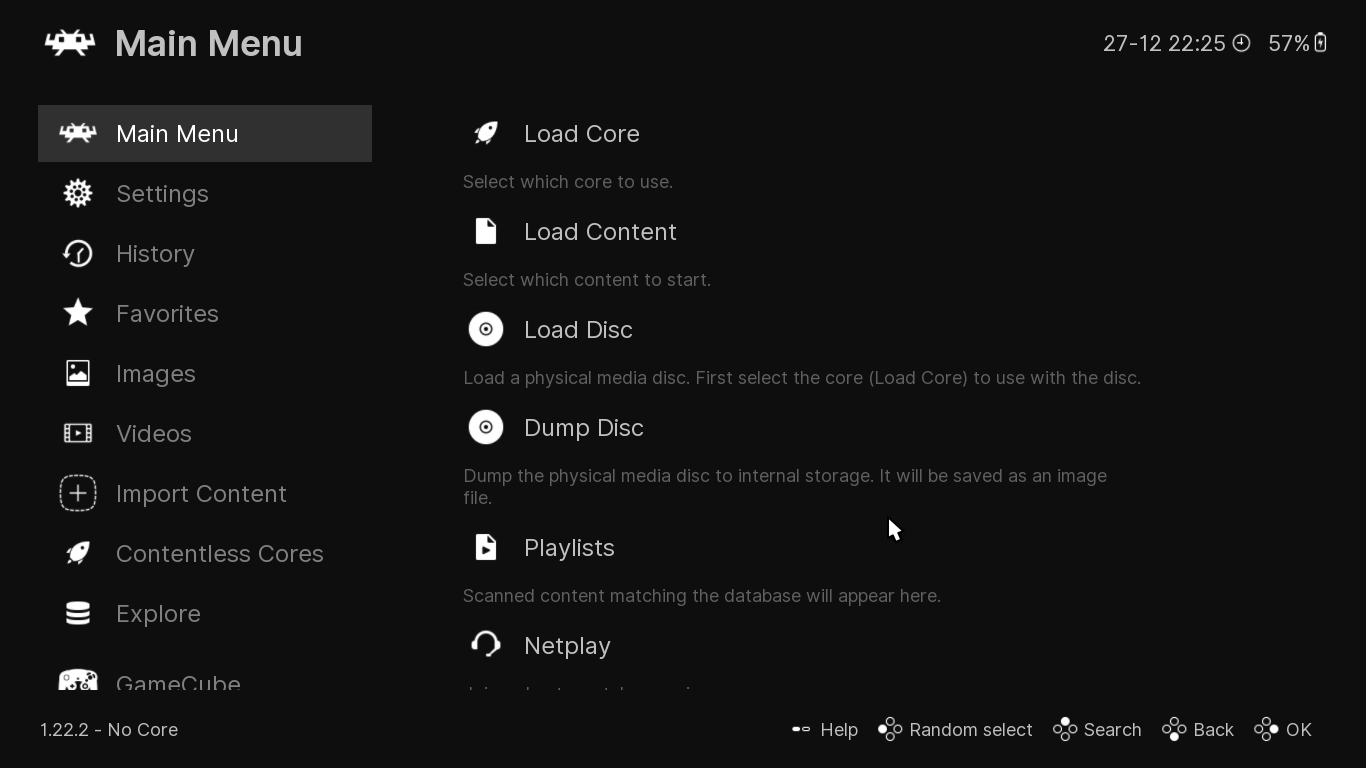The image size is (1366, 768).
Task: Open History in the sidebar
Action: 205,253
